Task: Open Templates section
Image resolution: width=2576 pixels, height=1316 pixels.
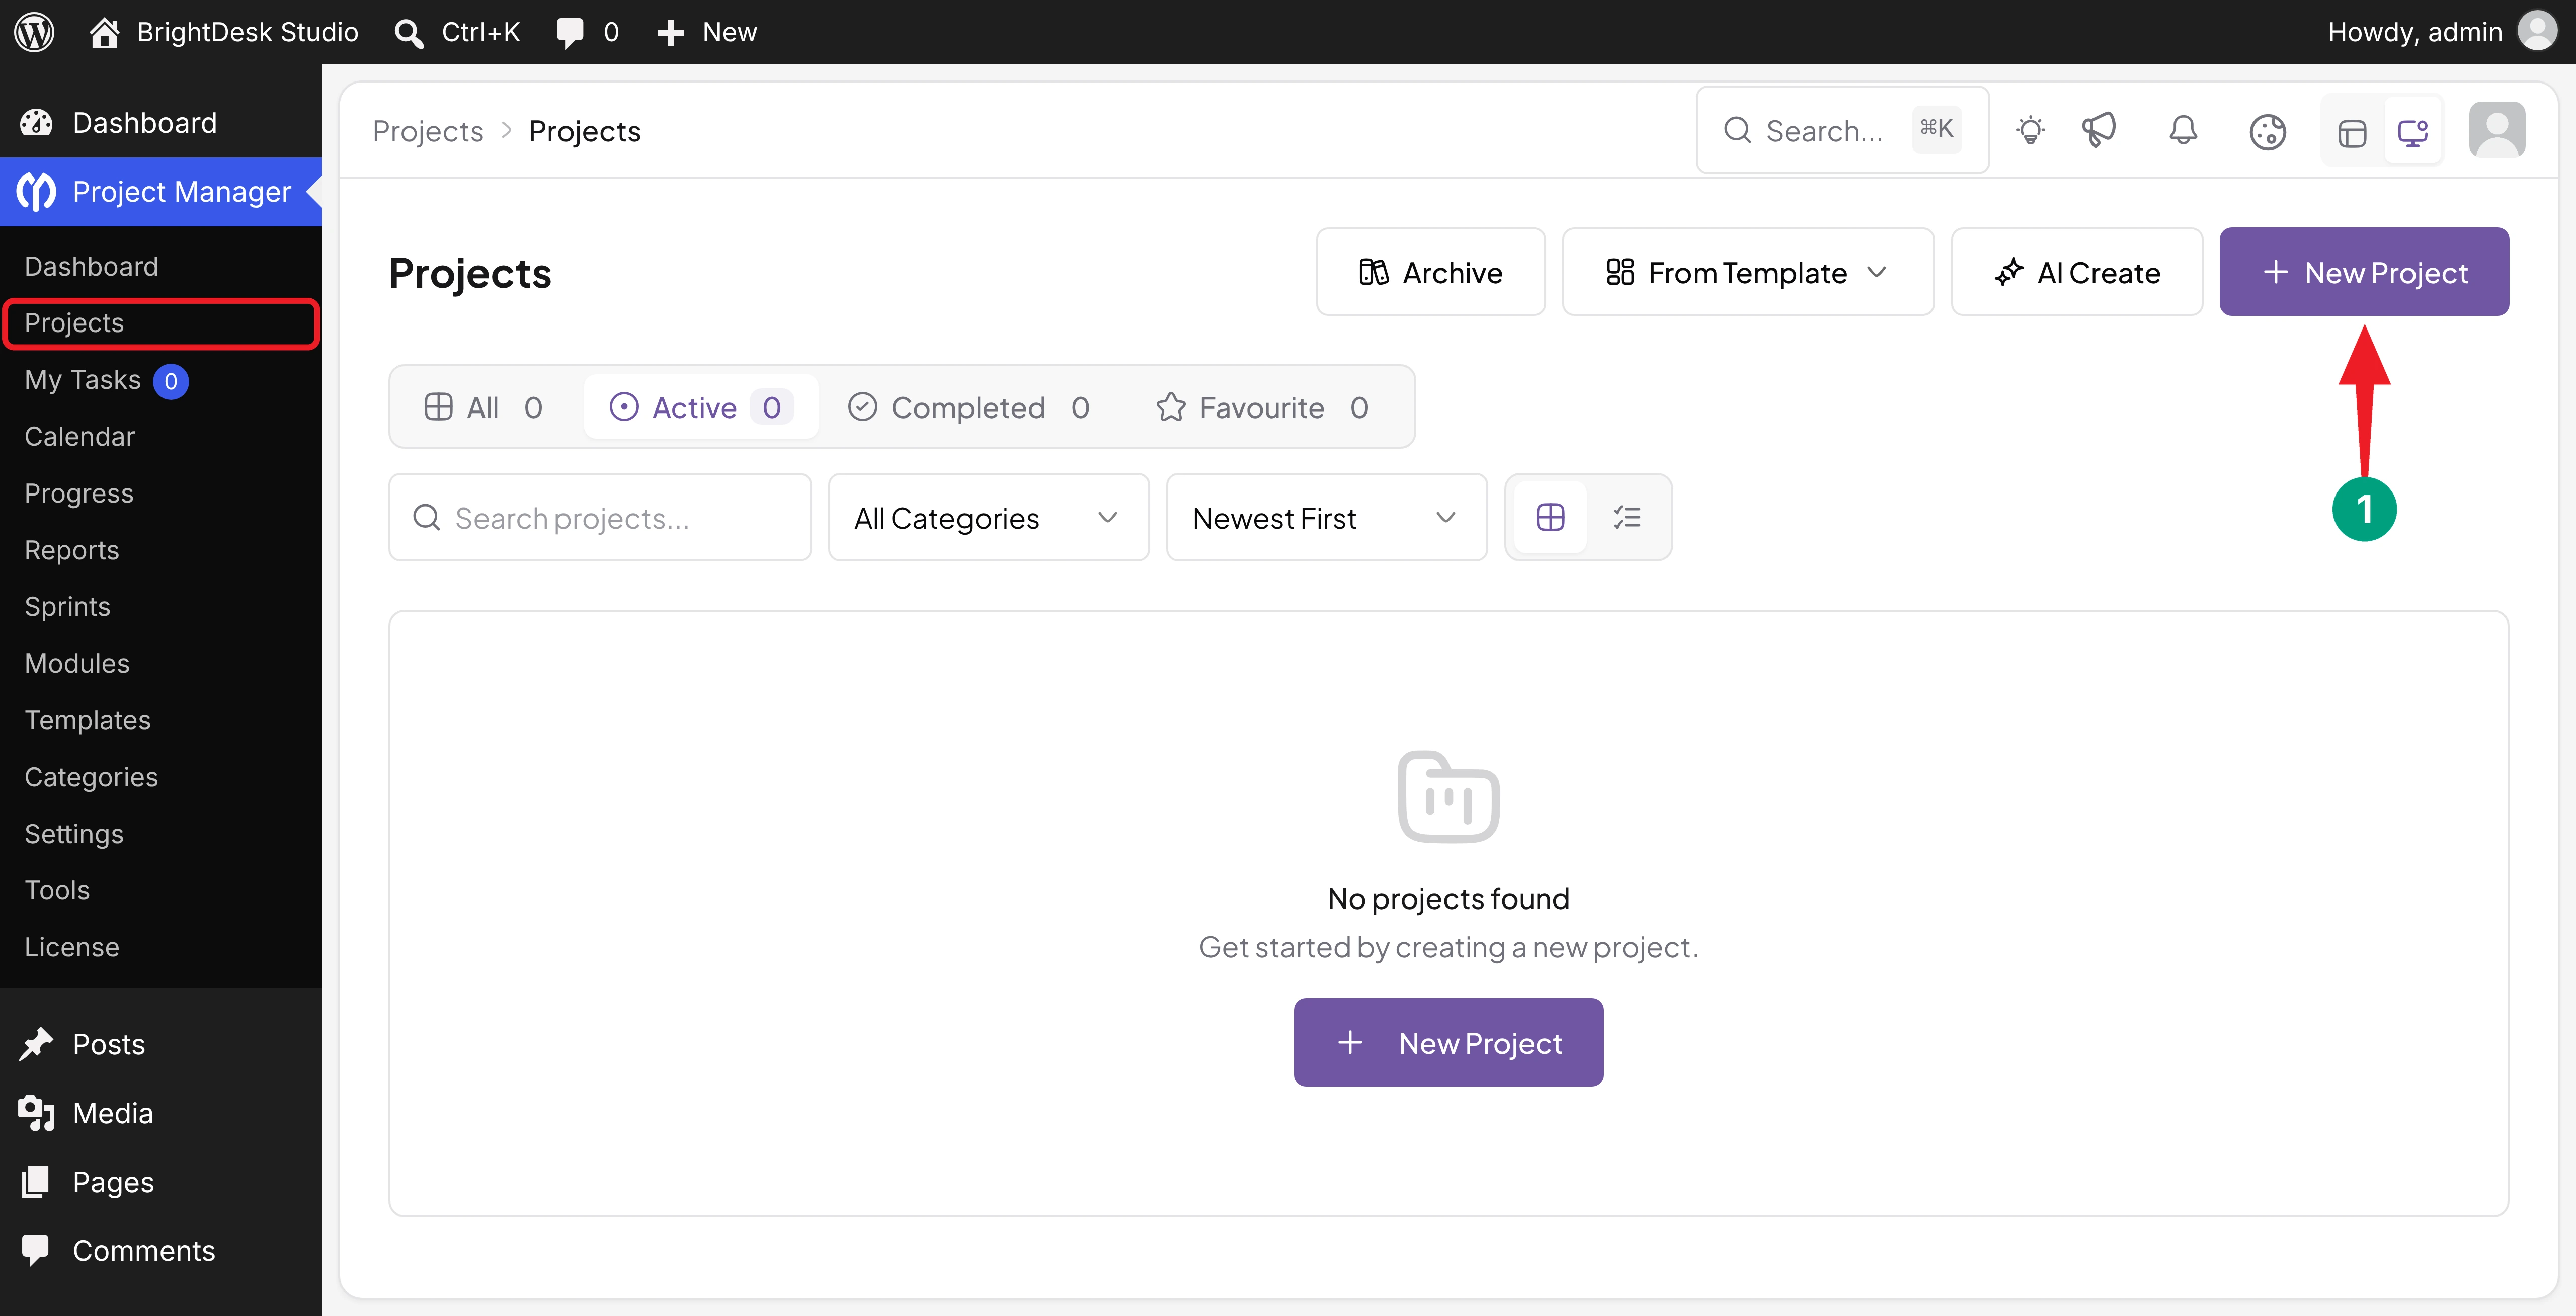Action: (87, 721)
